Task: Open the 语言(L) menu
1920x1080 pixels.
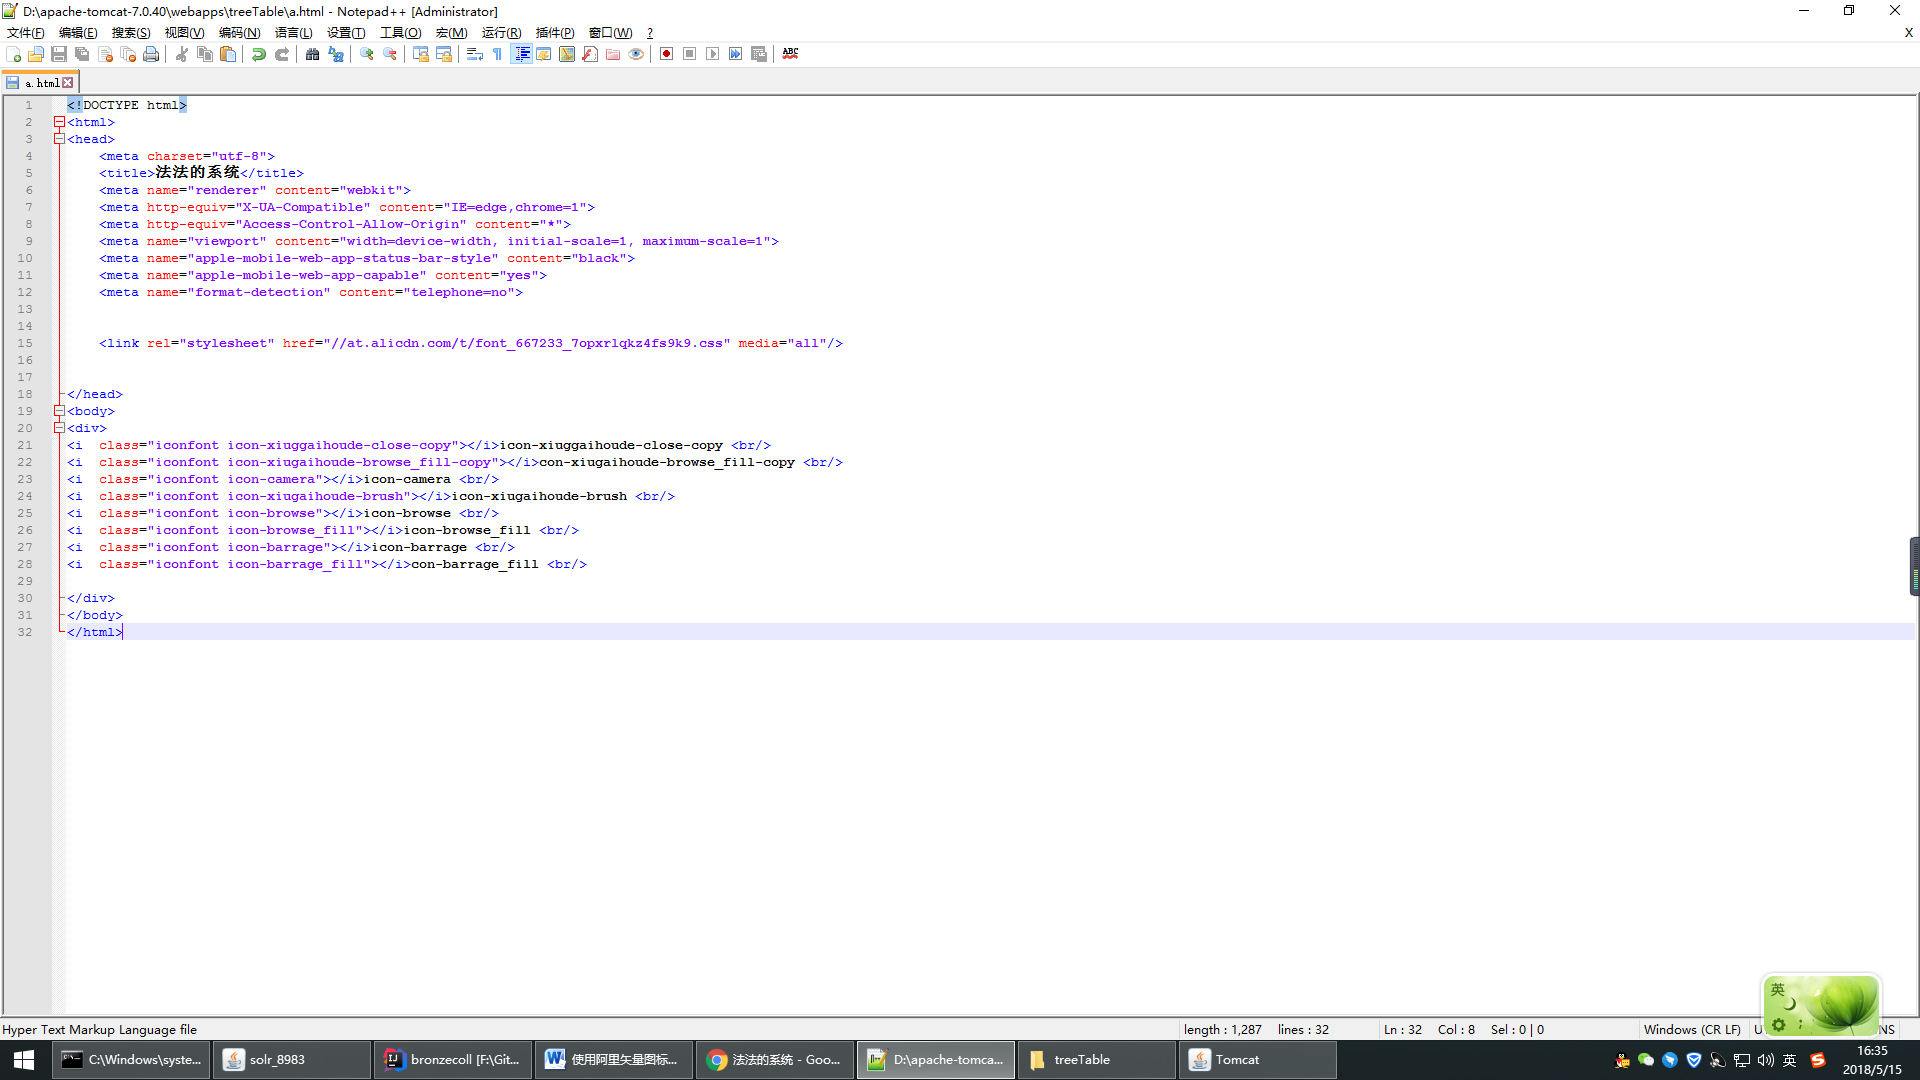Action: (x=293, y=33)
